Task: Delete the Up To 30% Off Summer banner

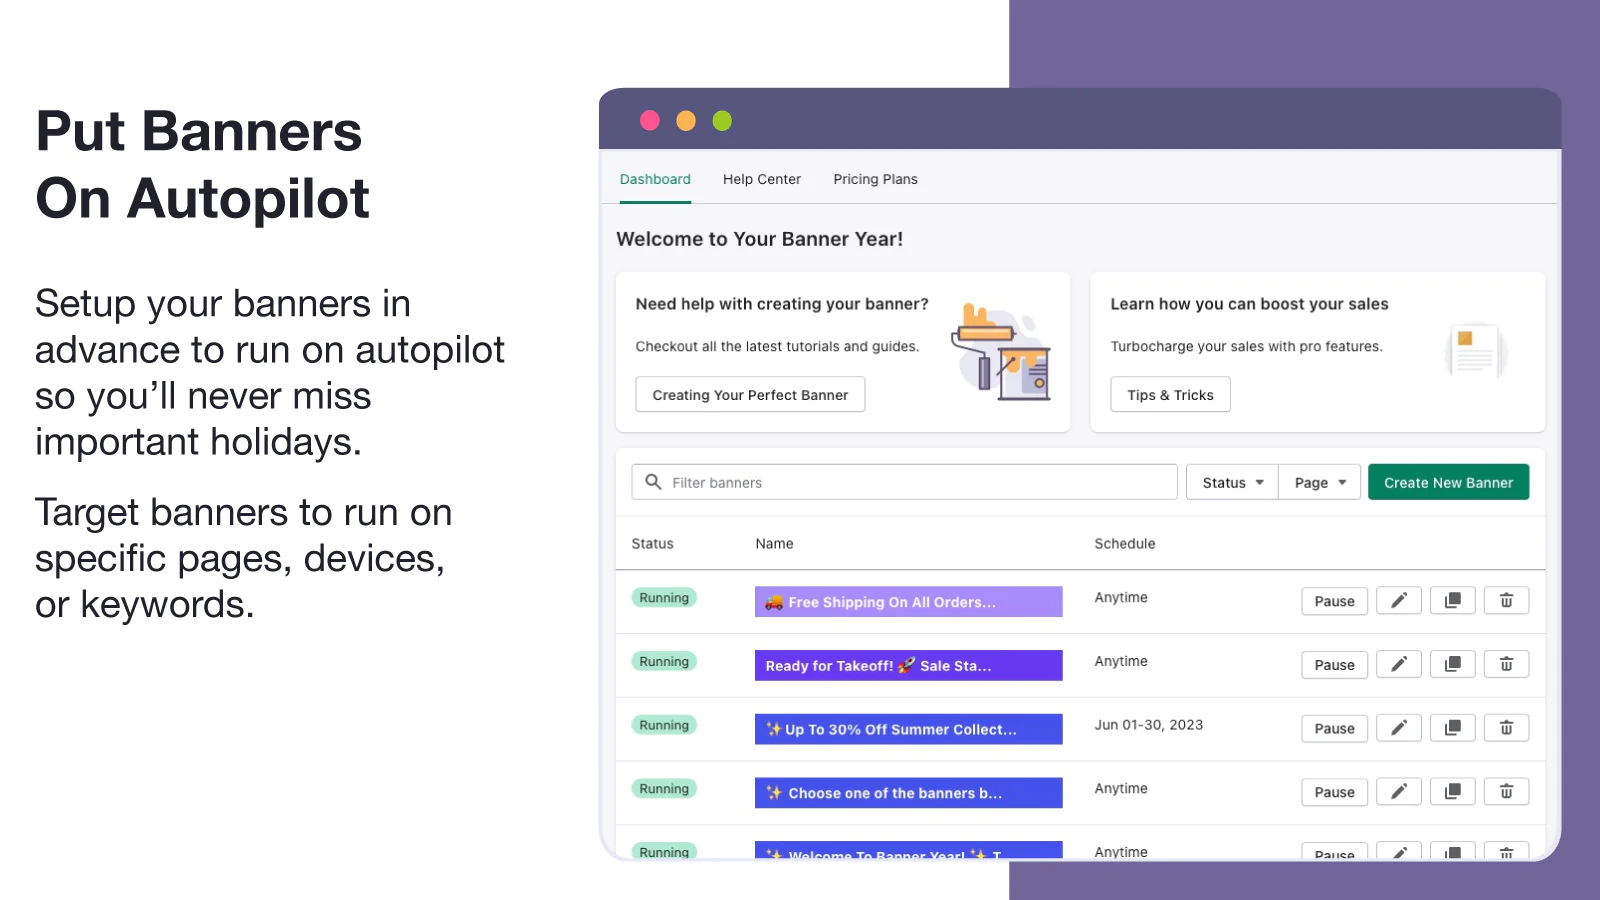Action: click(x=1506, y=728)
